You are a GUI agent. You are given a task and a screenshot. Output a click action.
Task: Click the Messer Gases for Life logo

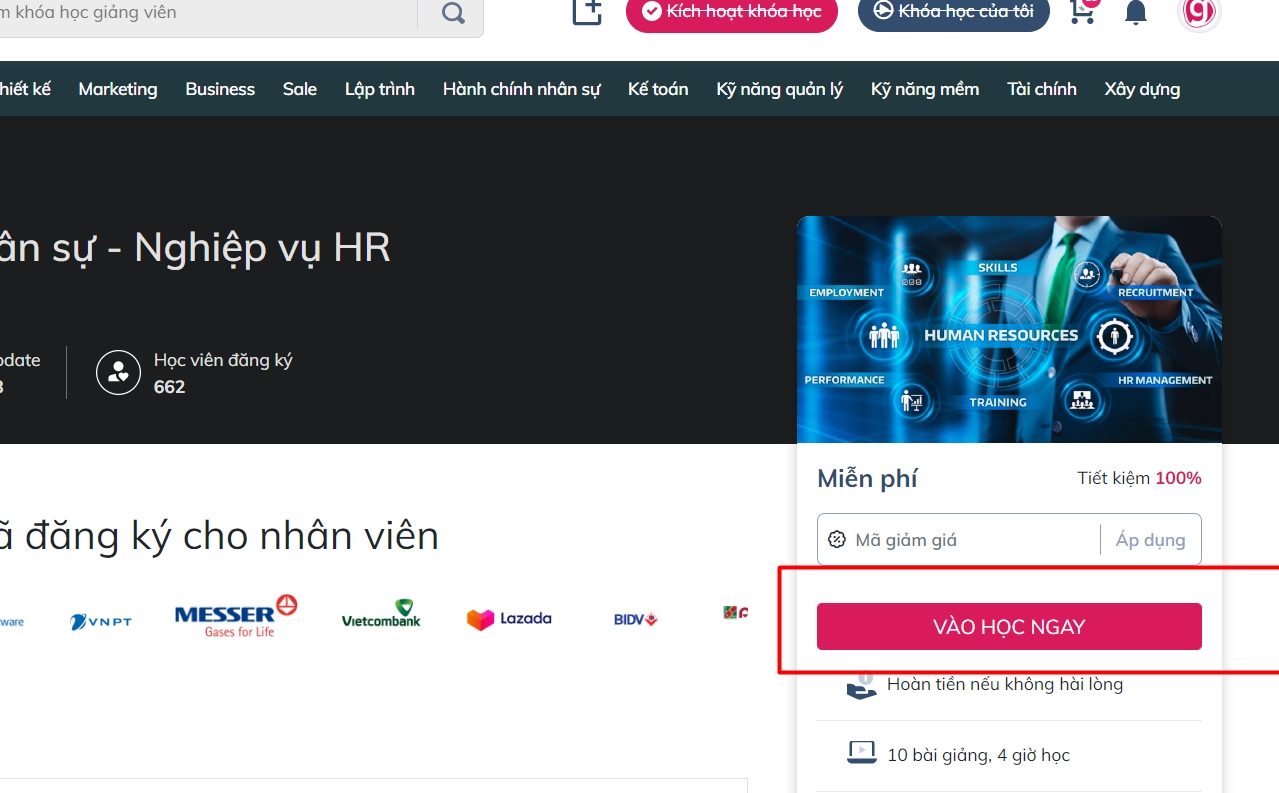point(236,616)
